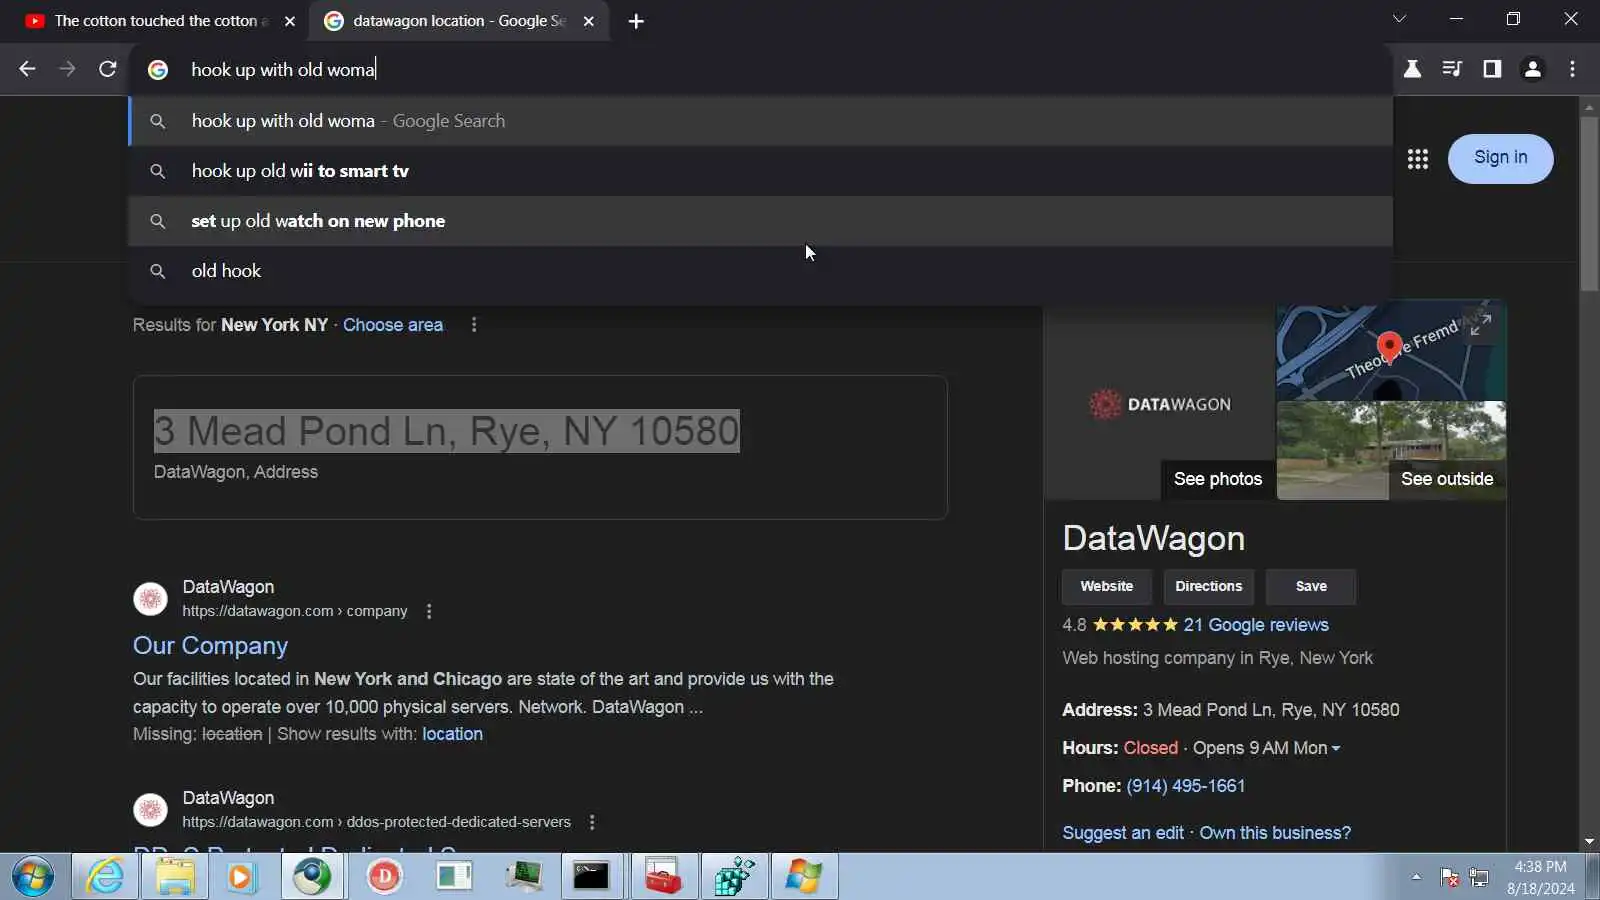Click the highlighted address 3 Mead Pond Ln
This screenshot has width=1600, height=900.
click(447, 431)
